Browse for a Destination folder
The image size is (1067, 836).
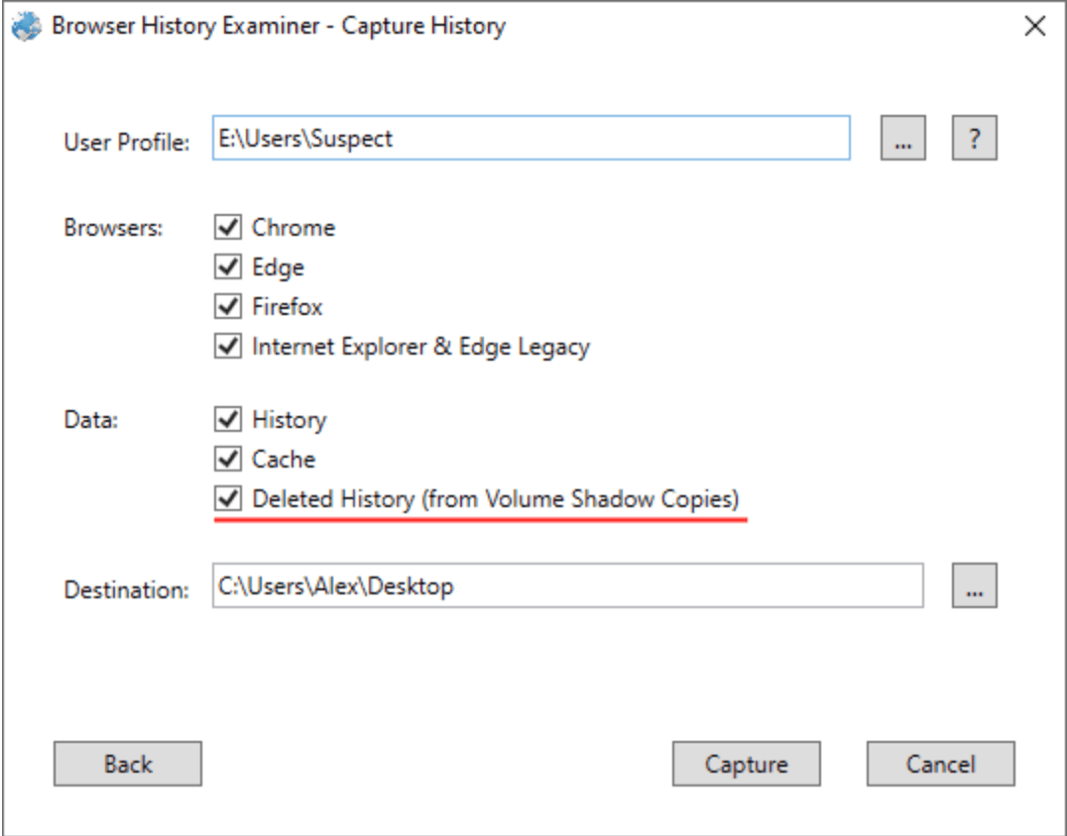pos(974,586)
